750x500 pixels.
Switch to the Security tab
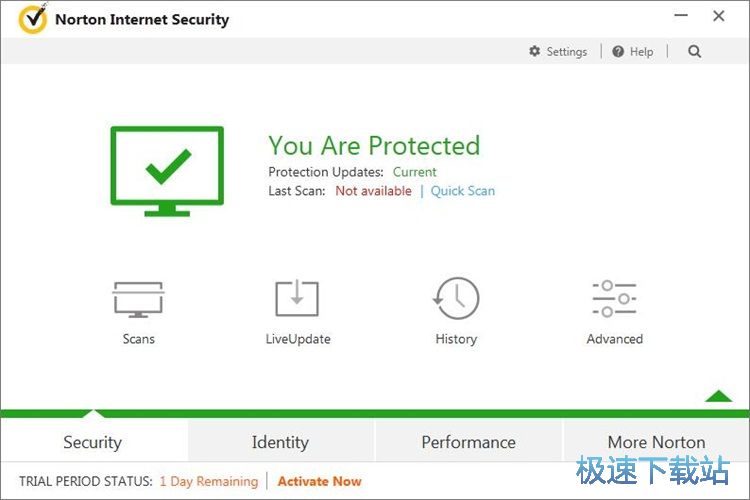click(x=93, y=442)
